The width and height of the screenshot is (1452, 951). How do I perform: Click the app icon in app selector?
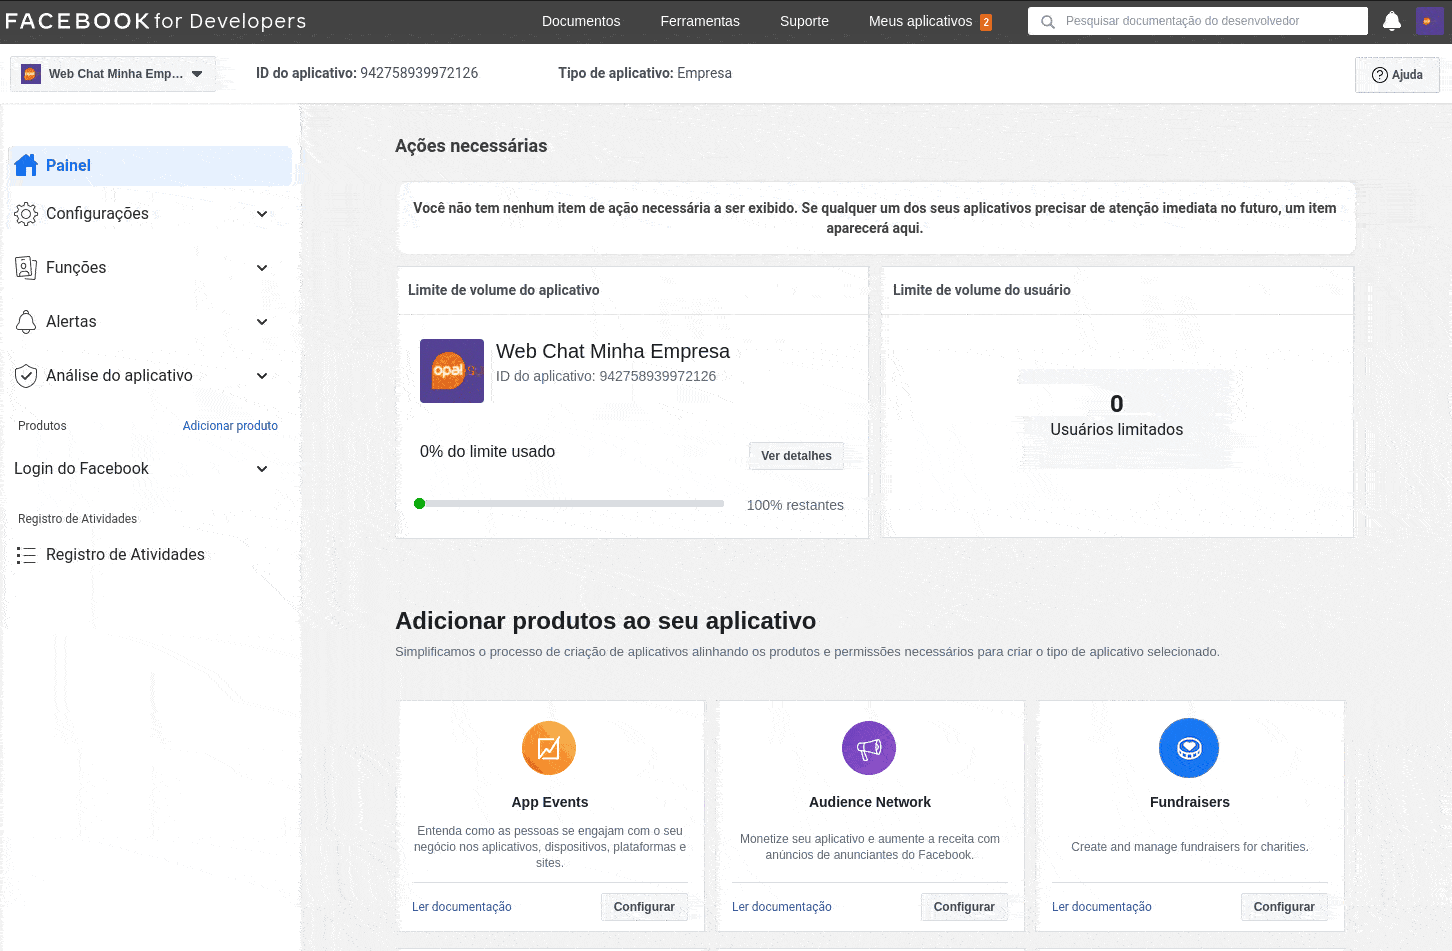(31, 74)
